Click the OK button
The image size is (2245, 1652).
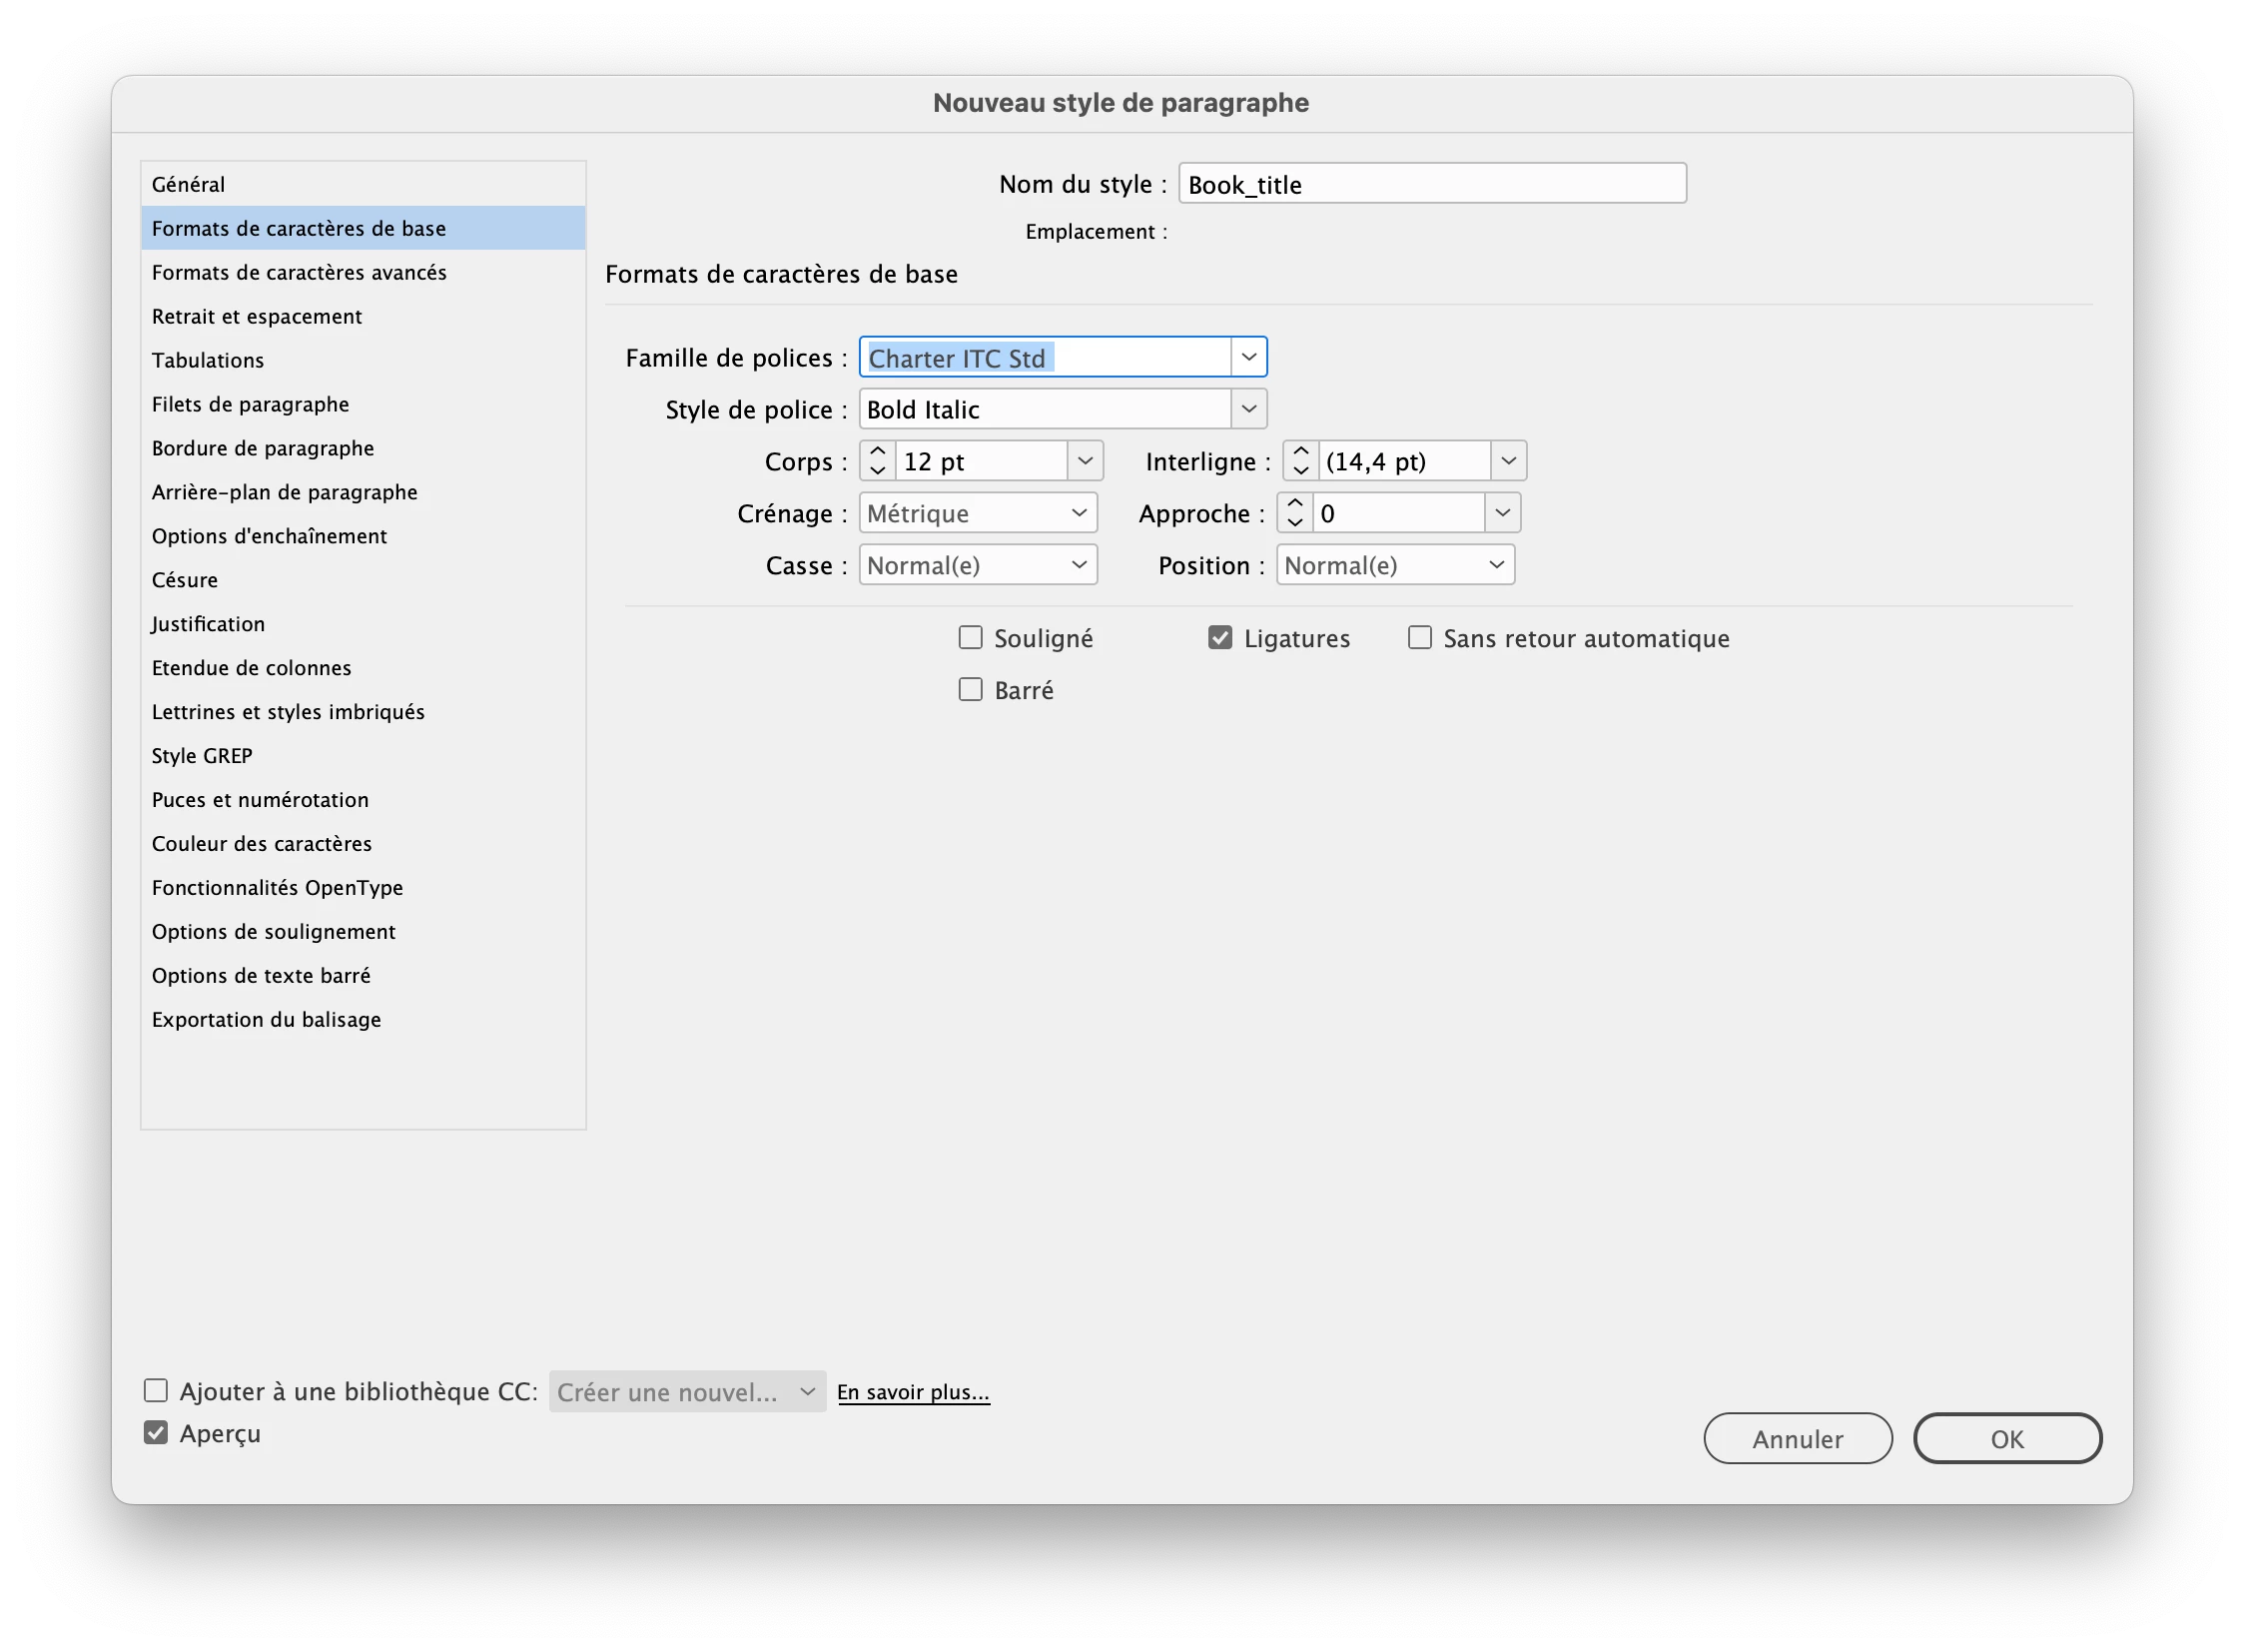pos(2006,1439)
